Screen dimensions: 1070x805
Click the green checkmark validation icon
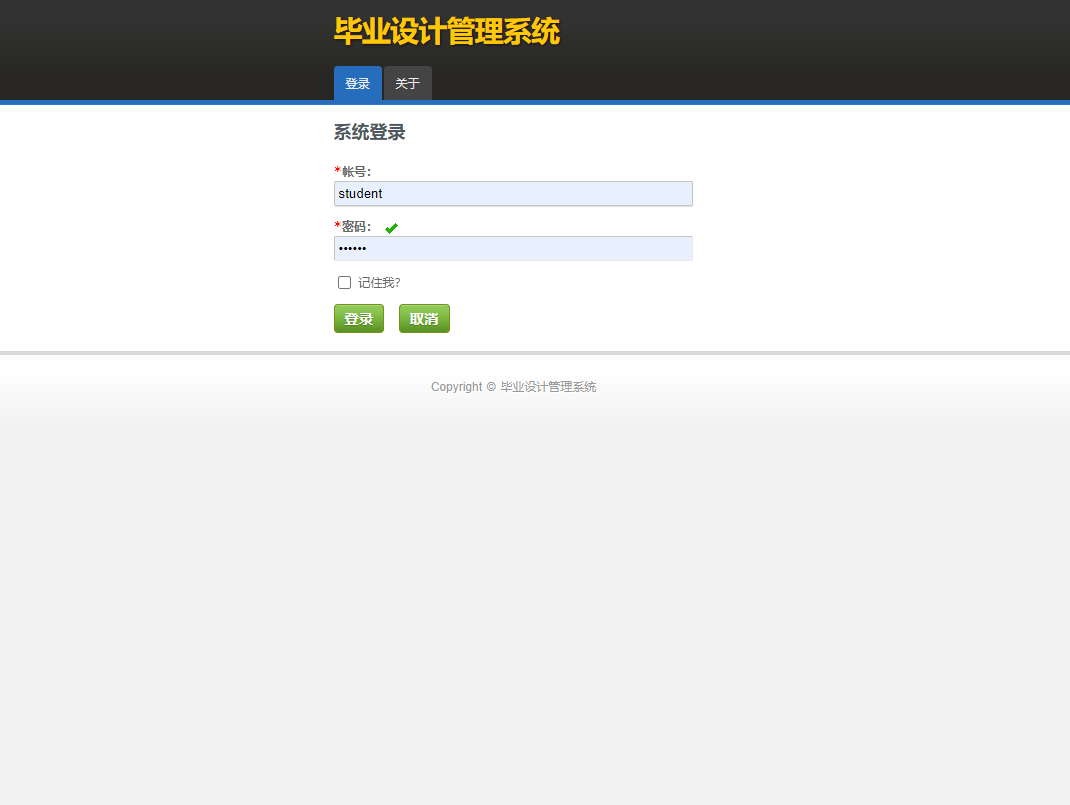(x=391, y=227)
